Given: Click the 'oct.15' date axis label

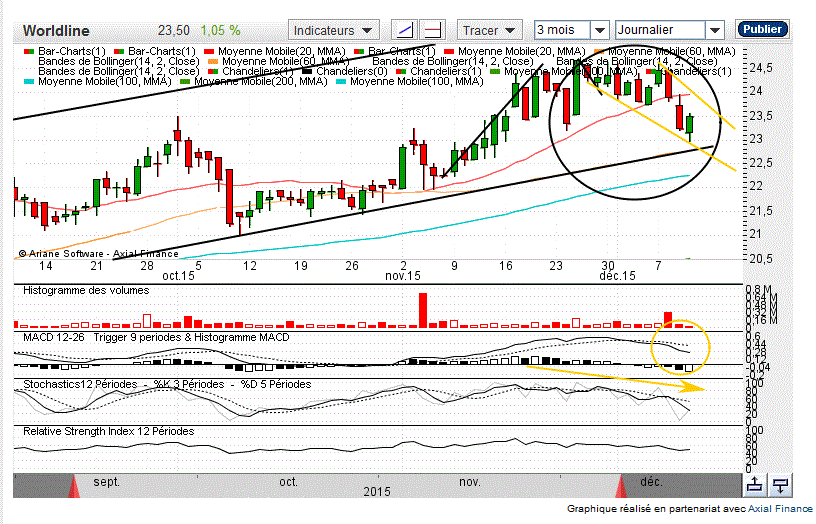Looking at the screenshot, I should point(178,276).
